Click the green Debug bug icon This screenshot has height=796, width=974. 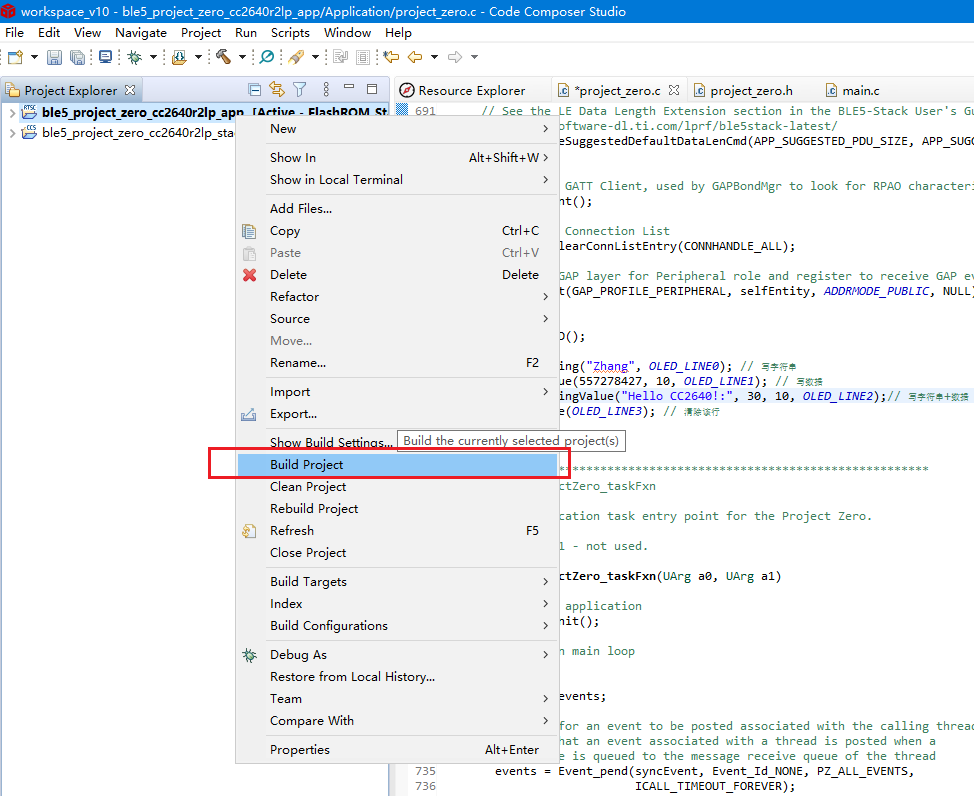coord(134,57)
